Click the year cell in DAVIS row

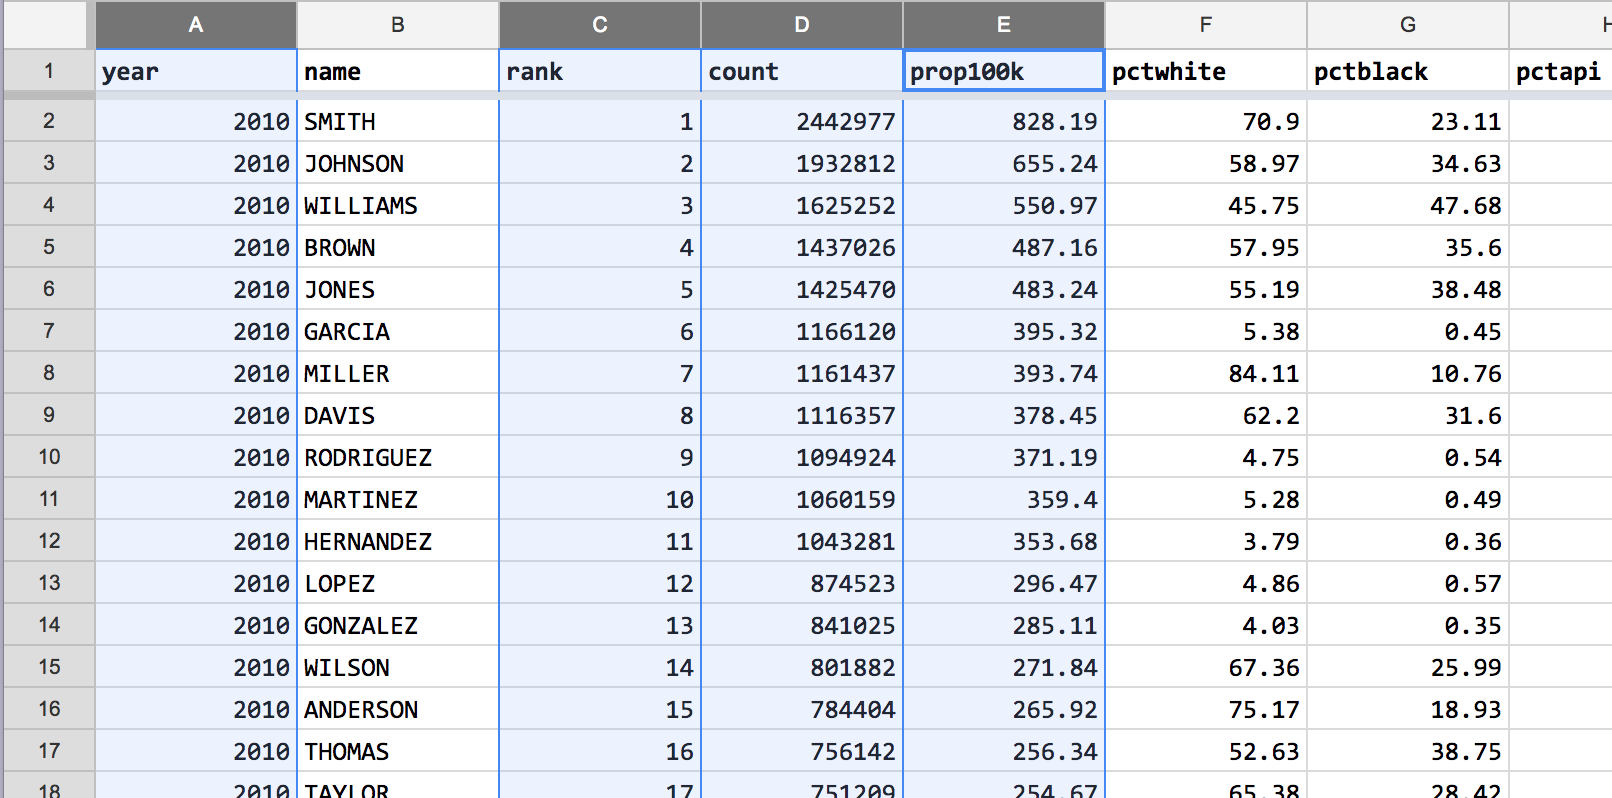[x=196, y=415]
